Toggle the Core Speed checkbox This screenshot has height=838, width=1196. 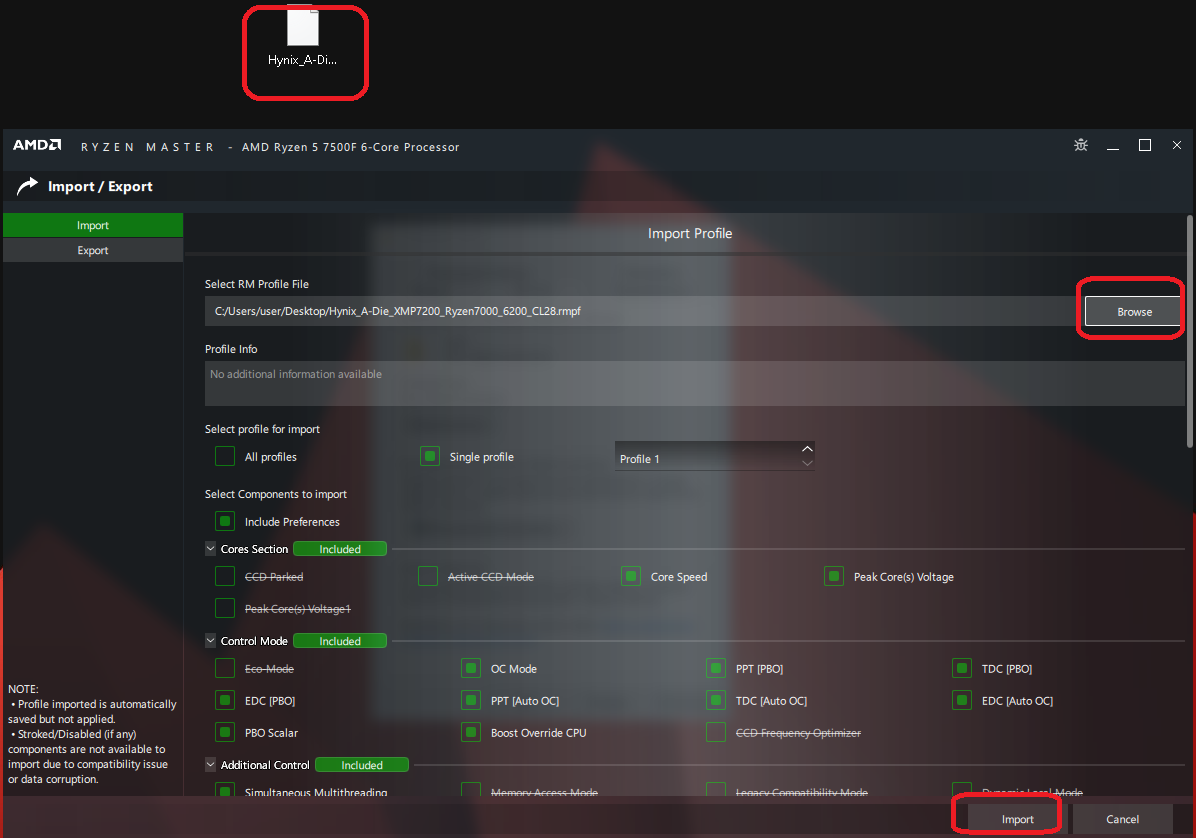point(631,576)
